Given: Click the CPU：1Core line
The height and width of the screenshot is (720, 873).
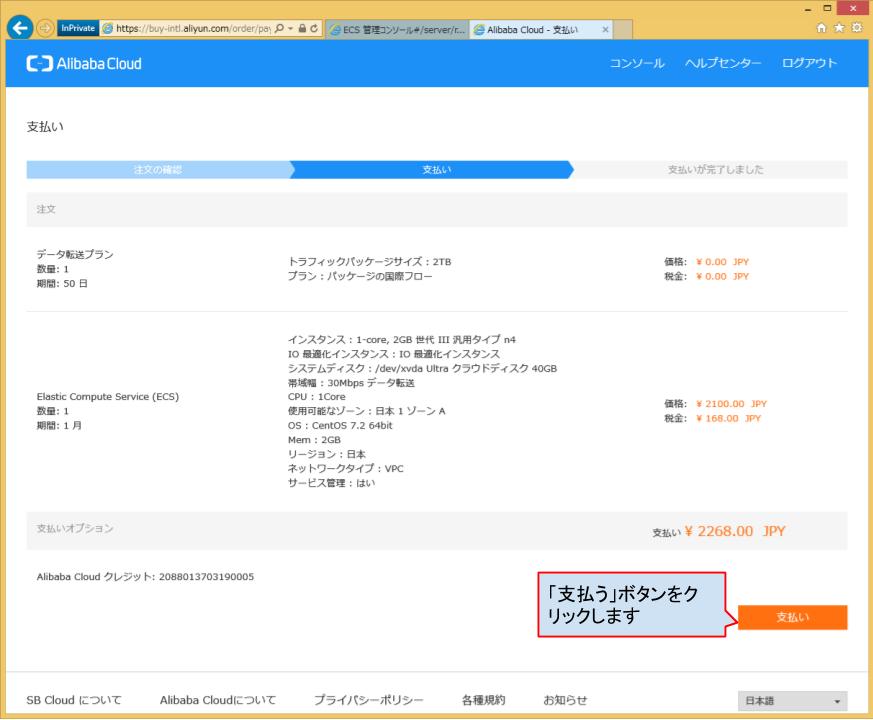Looking at the screenshot, I should 317,396.
